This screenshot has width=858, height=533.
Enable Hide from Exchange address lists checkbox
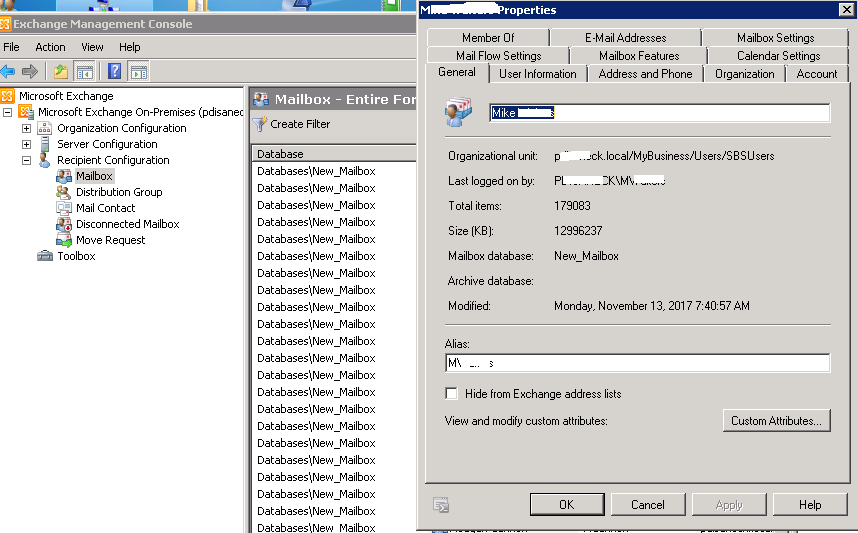451,393
